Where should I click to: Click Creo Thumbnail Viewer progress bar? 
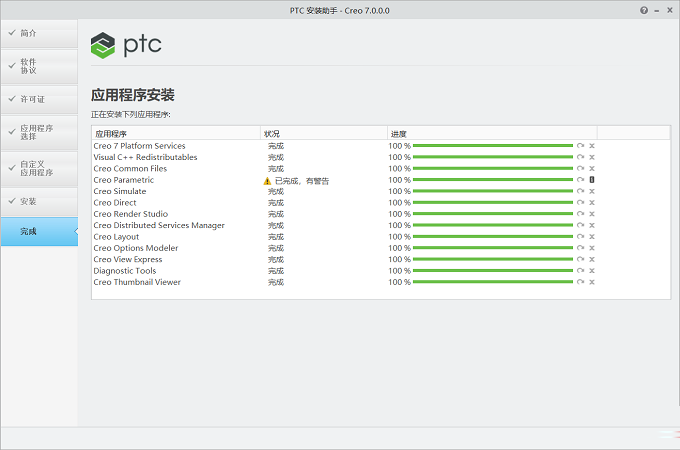coord(493,282)
